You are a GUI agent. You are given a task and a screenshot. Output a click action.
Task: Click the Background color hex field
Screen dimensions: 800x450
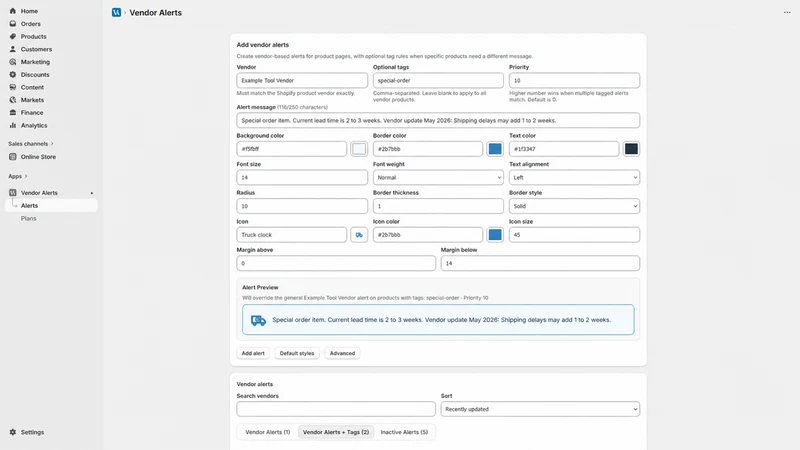point(292,149)
